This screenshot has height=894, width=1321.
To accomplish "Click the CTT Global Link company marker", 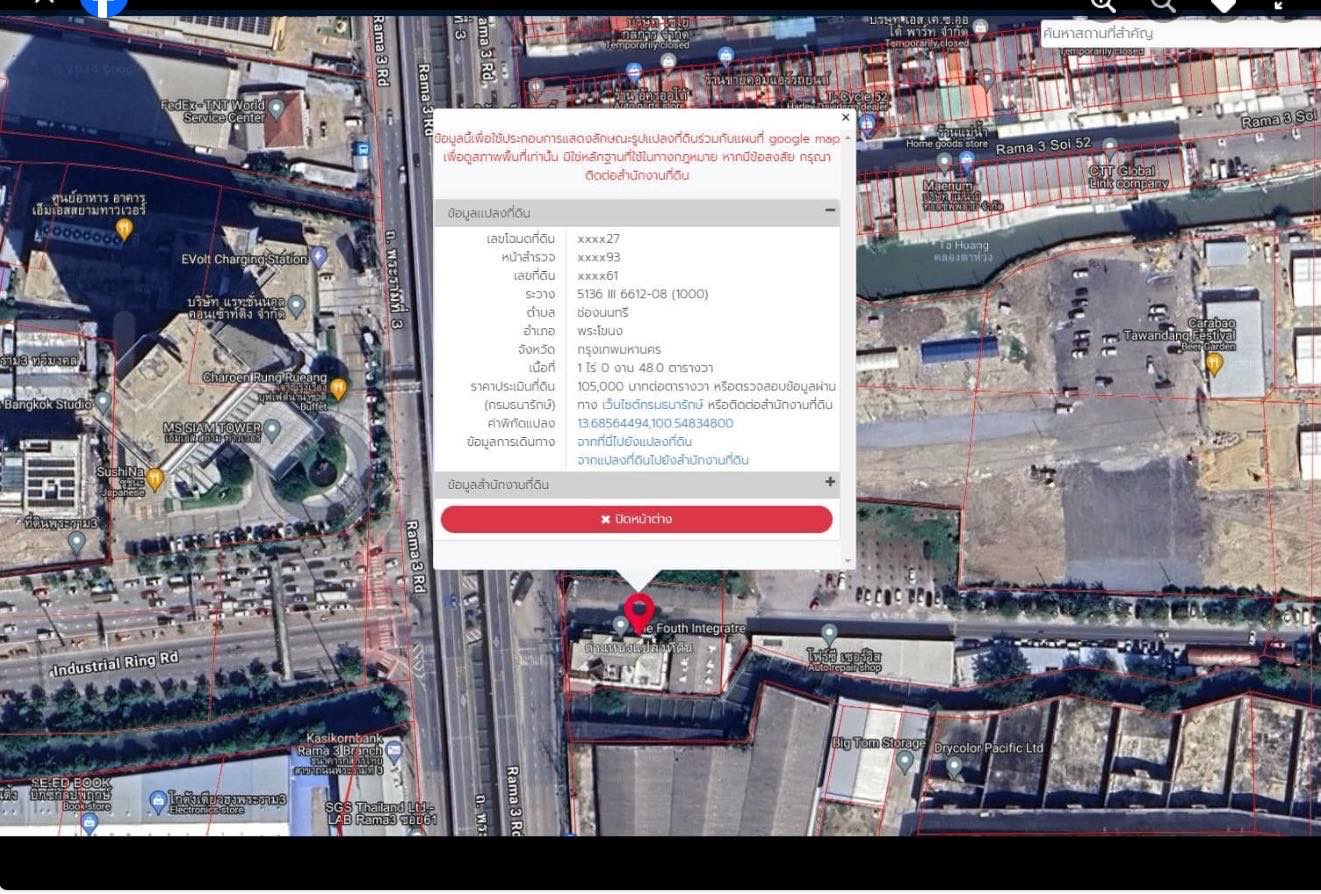I will coord(1109,149).
